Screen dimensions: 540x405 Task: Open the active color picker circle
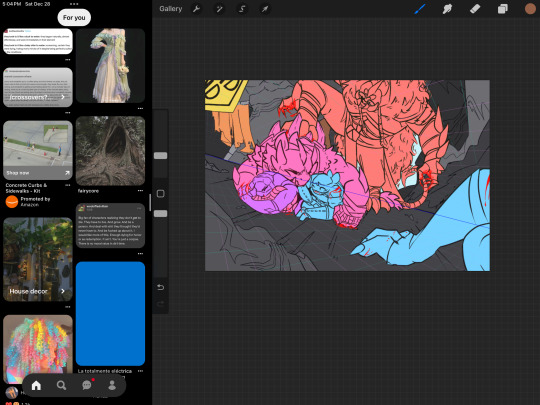[x=530, y=9]
